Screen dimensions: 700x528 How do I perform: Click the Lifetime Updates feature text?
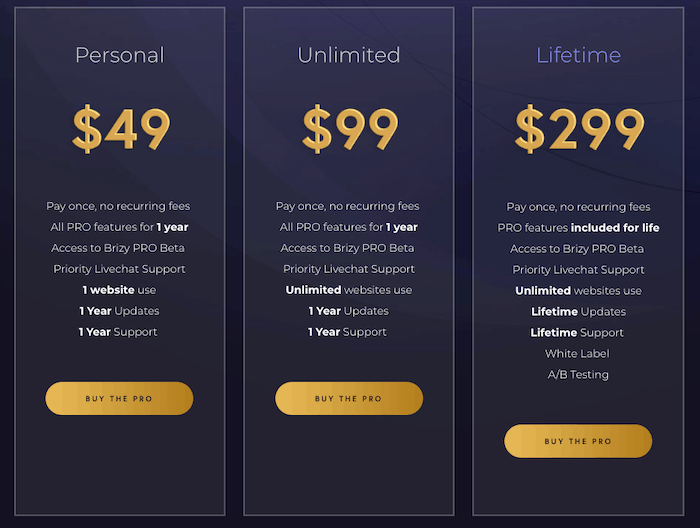578,312
